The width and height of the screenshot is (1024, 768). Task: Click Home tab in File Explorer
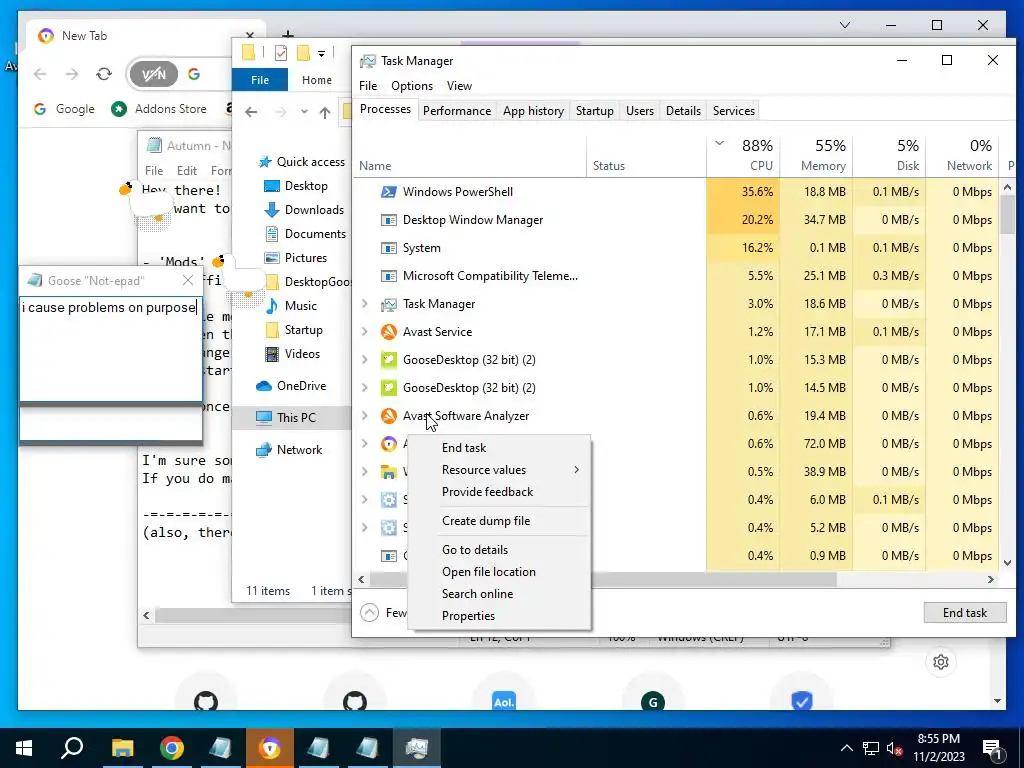(317, 80)
